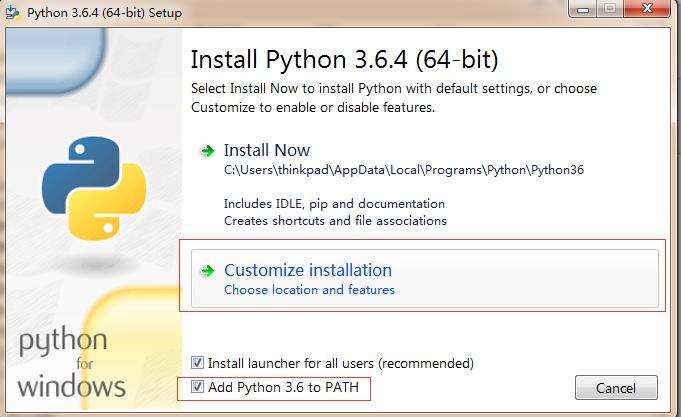Open the Customize installation option
Viewport: 681px width, 417px height.
[307, 270]
